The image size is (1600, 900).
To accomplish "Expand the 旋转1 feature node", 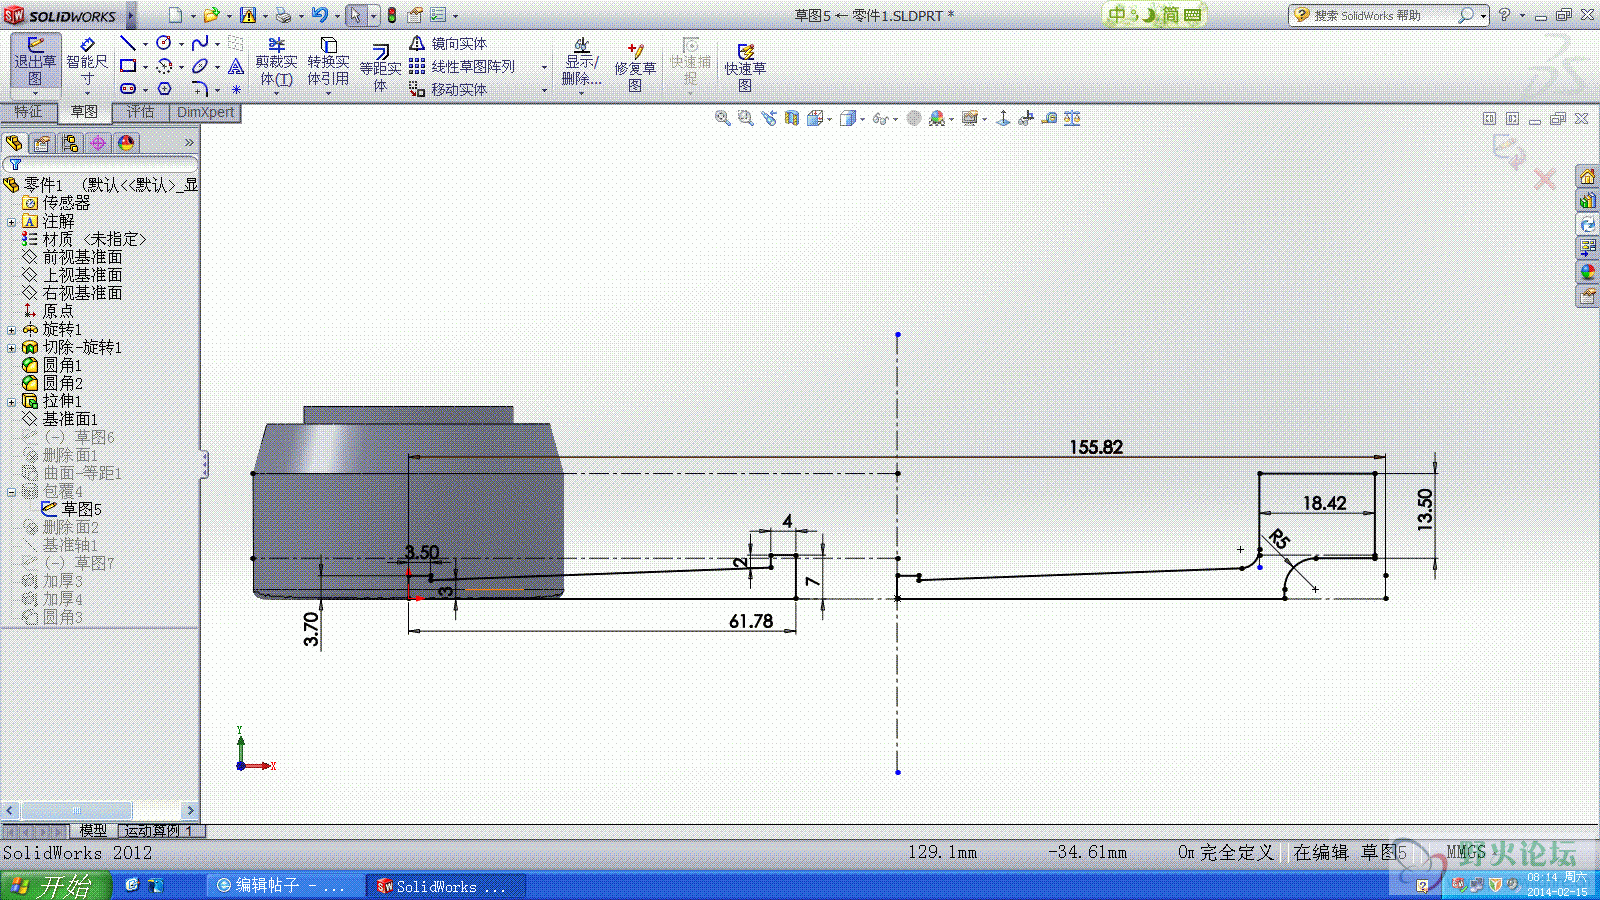I will (11, 330).
